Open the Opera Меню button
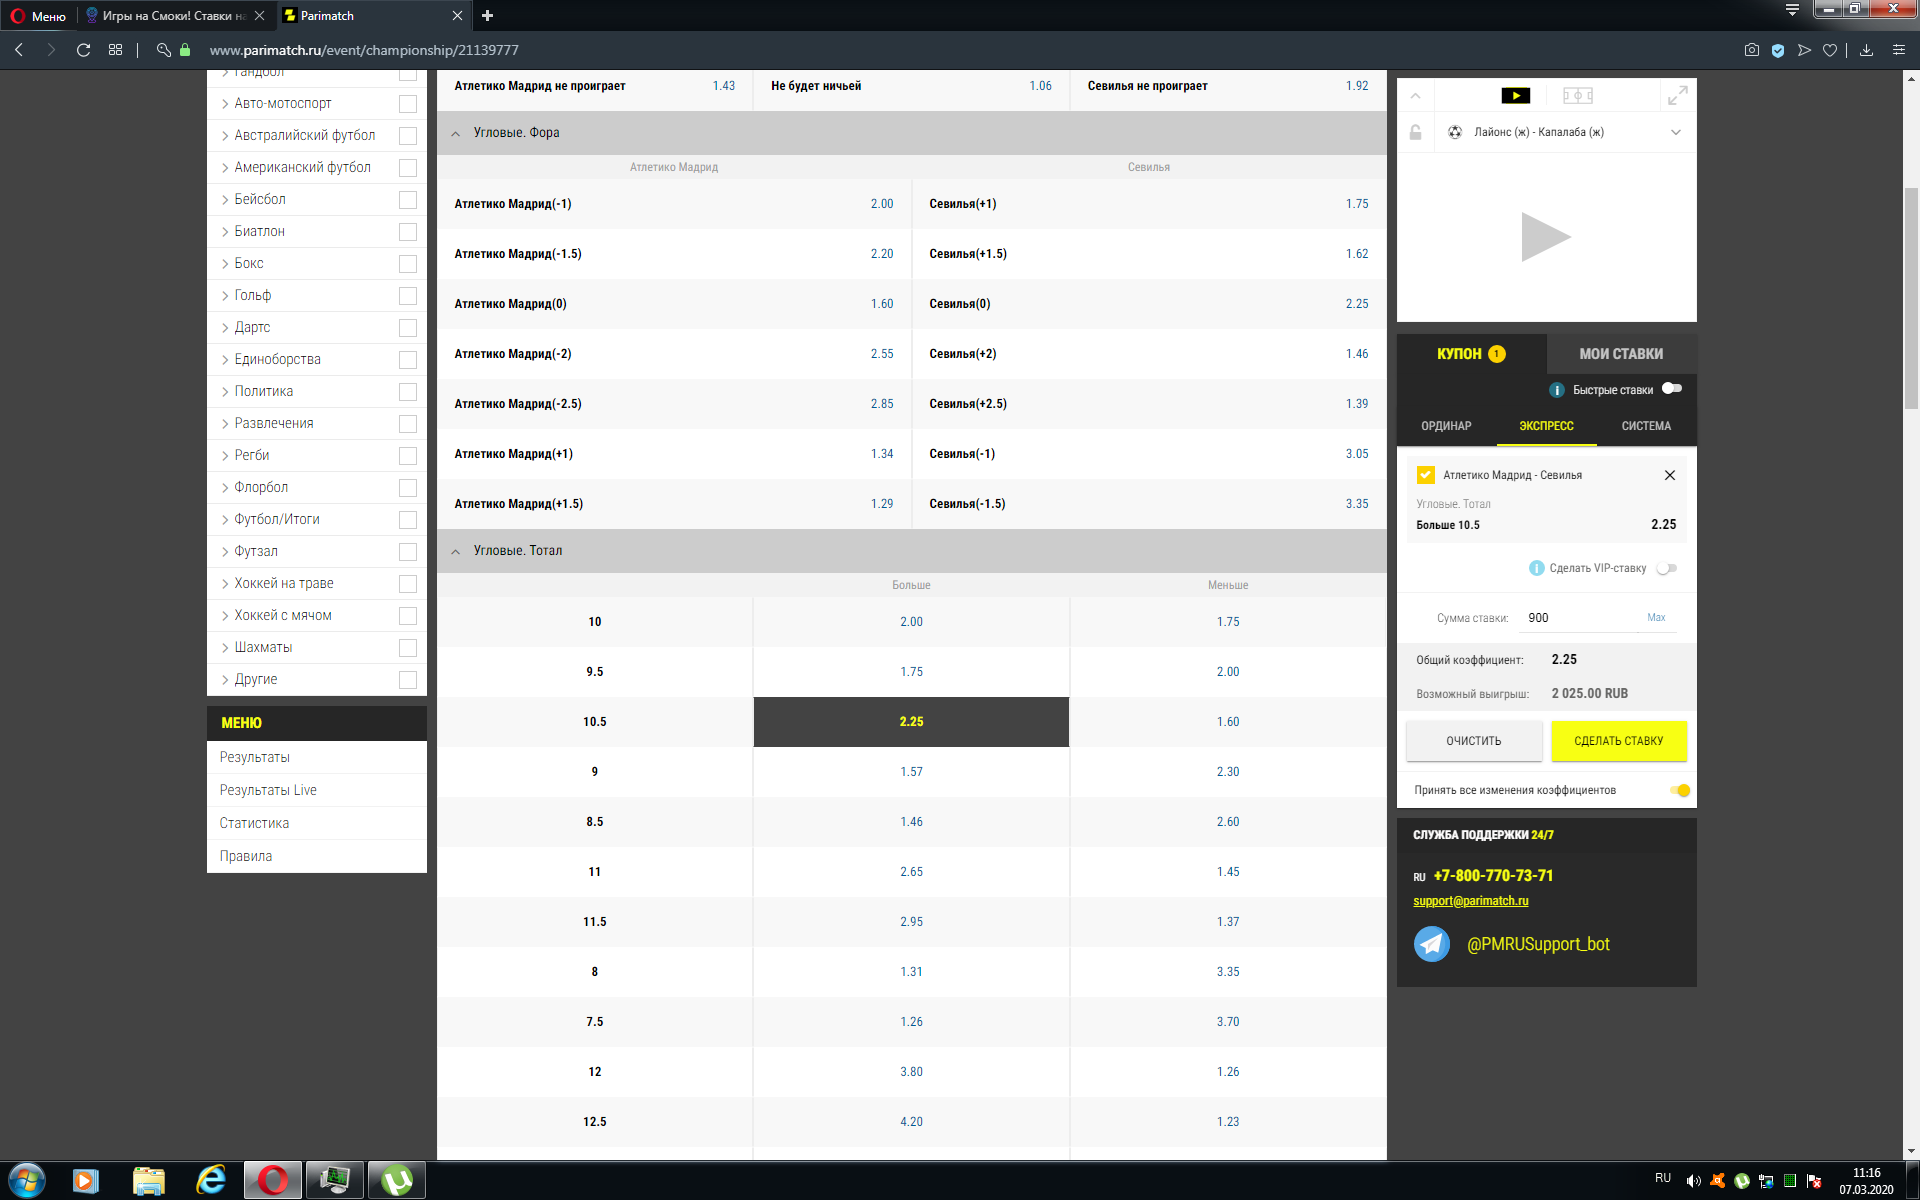1920x1200 pixels. [38, 15]
